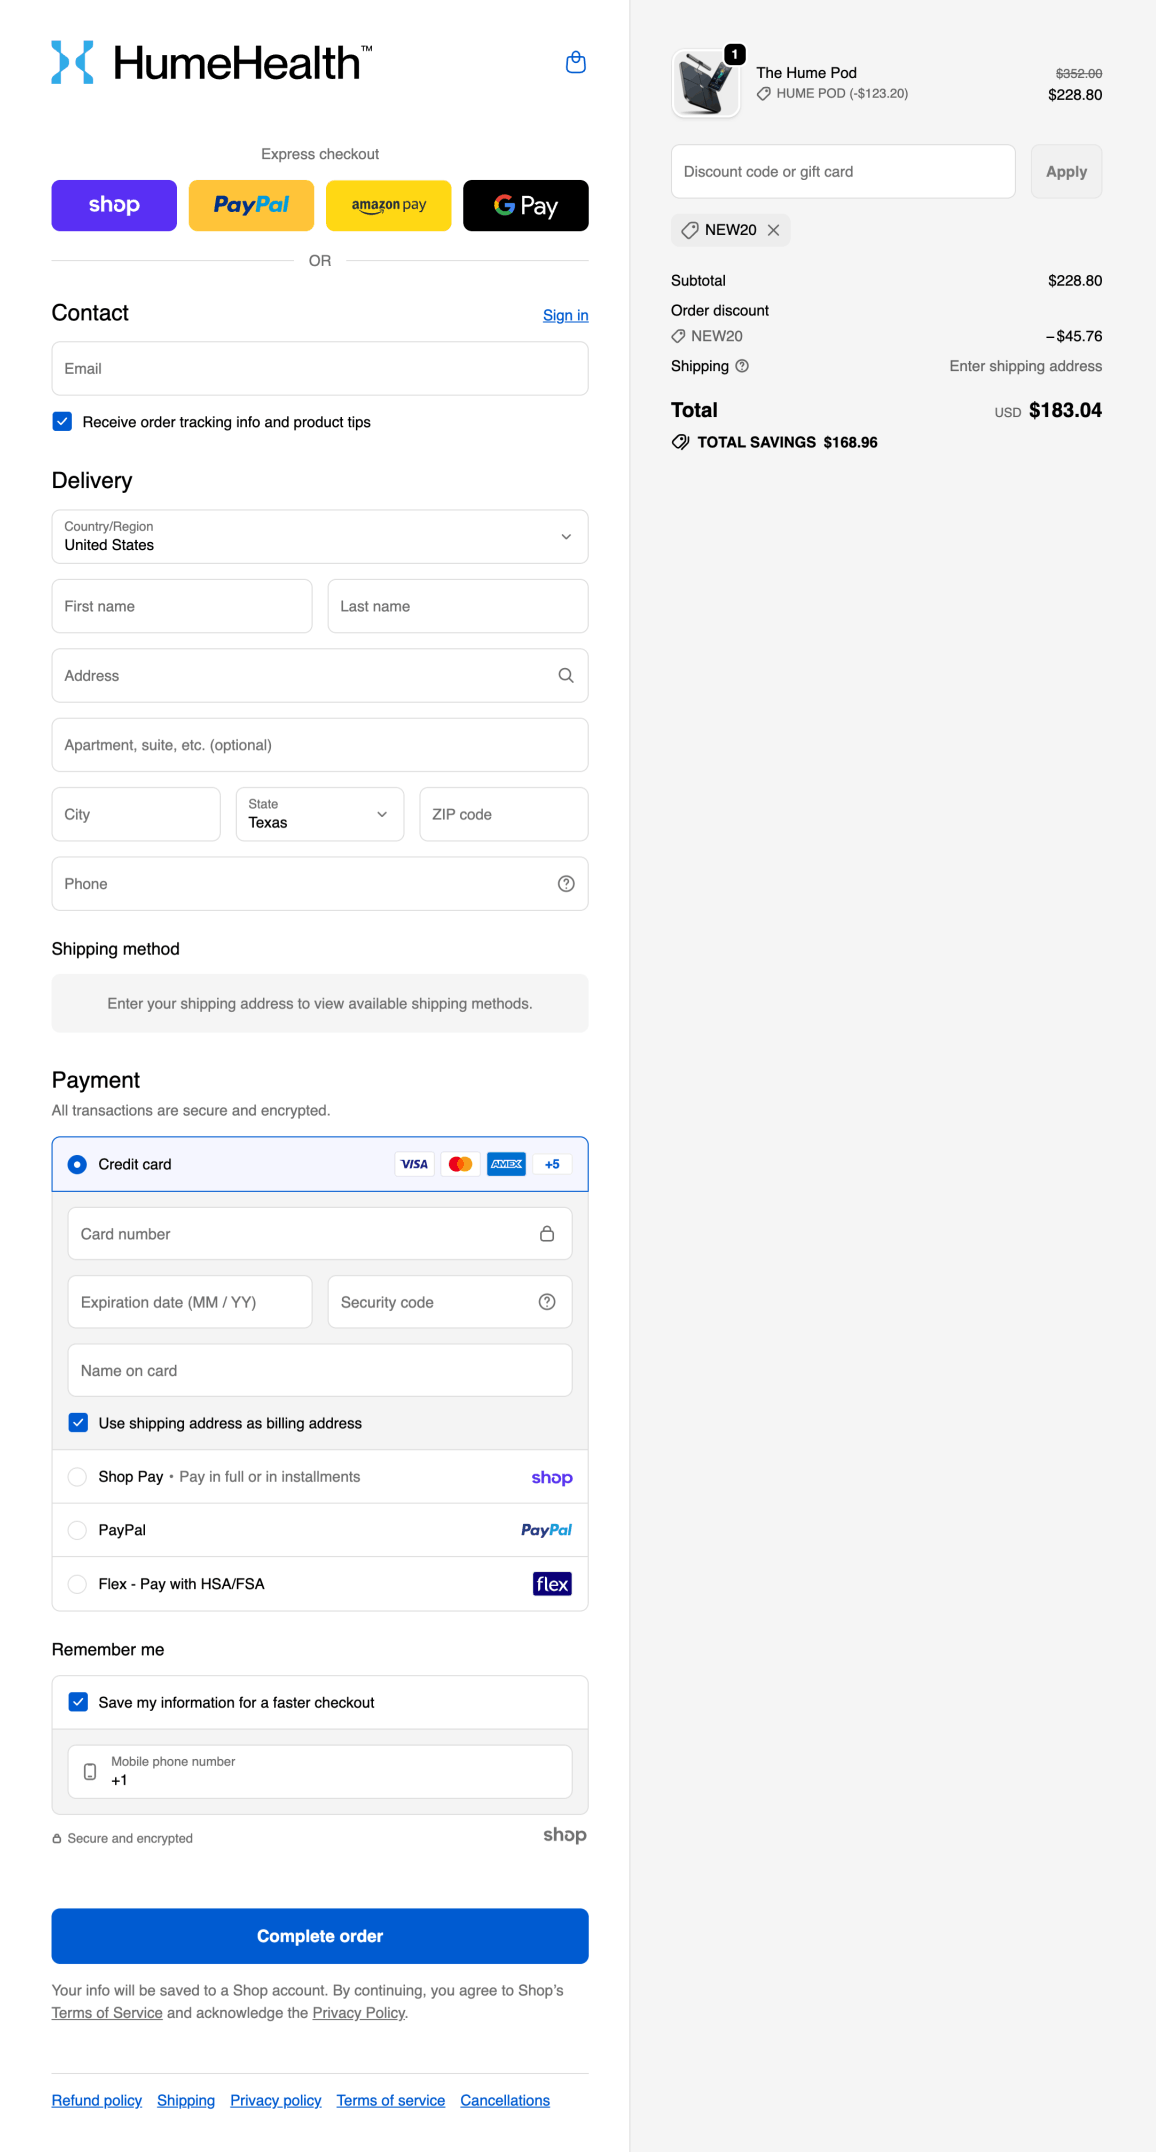Focus the ZIP code field
1156x2152 pixels.
click(504, 814)
